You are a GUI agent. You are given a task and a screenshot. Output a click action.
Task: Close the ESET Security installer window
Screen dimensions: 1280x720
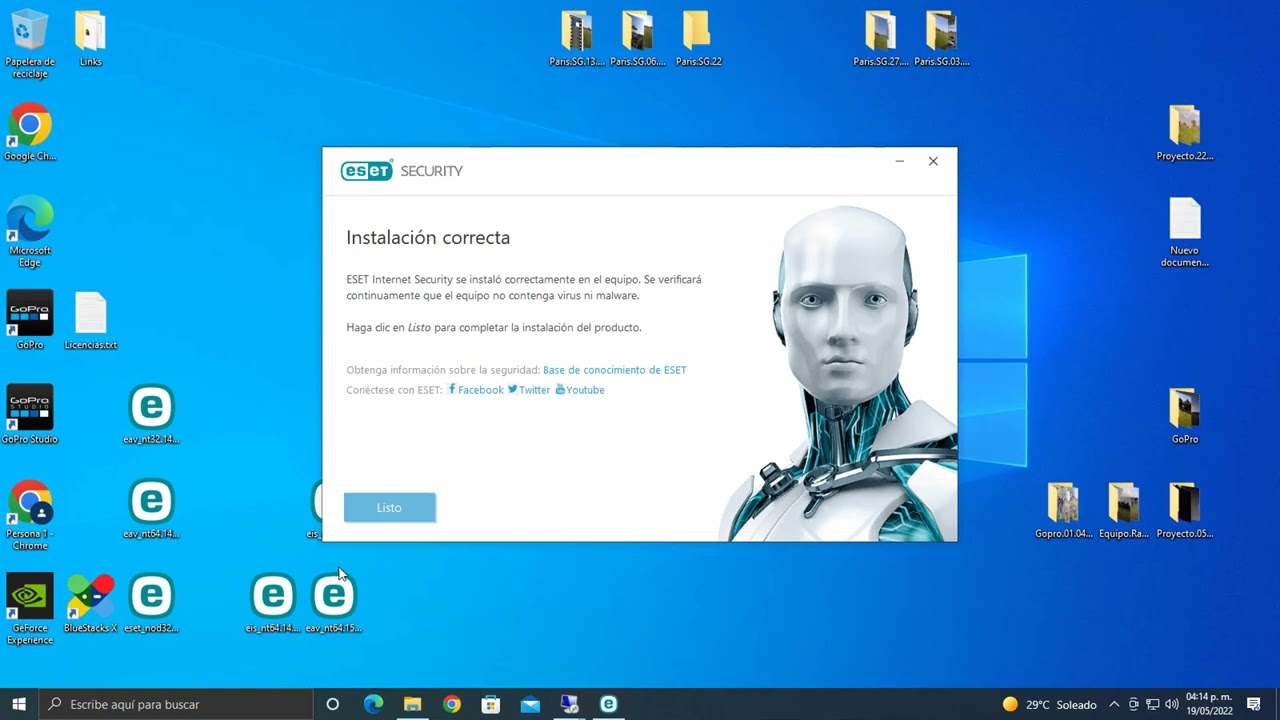(x=933, y=161)
